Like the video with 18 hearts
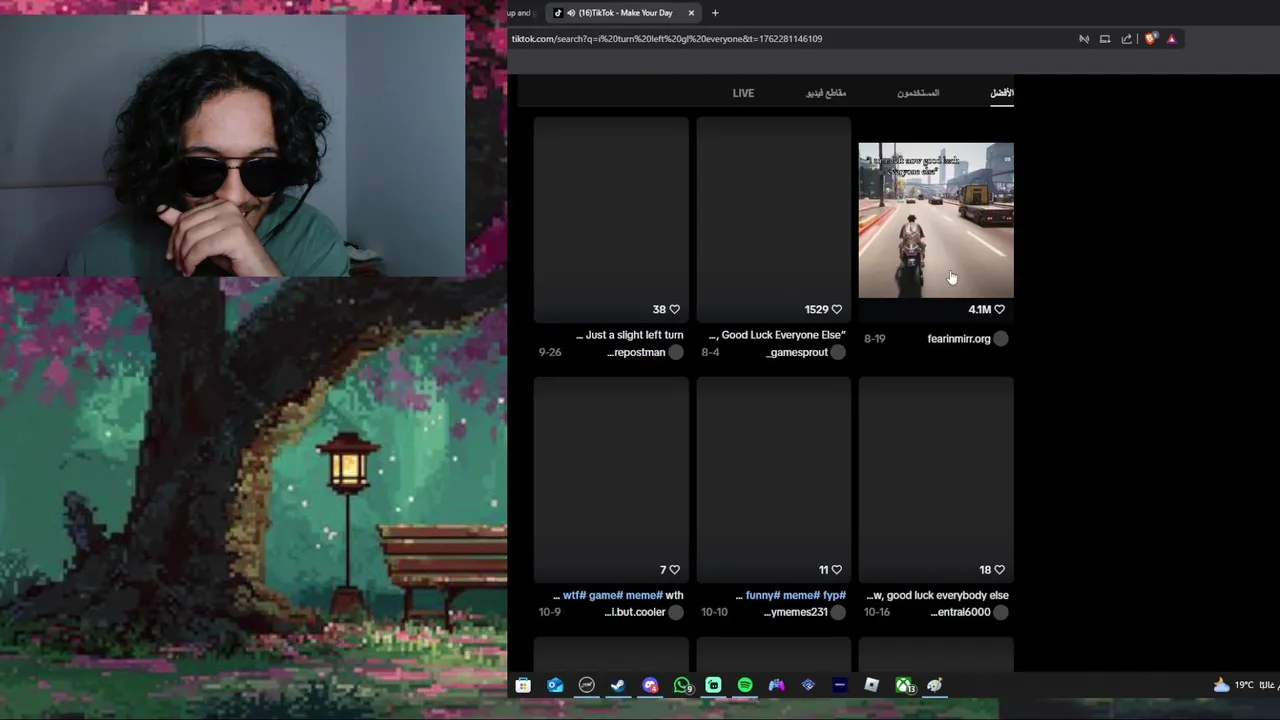1280x720 pixels. click(x=999, y=570)
